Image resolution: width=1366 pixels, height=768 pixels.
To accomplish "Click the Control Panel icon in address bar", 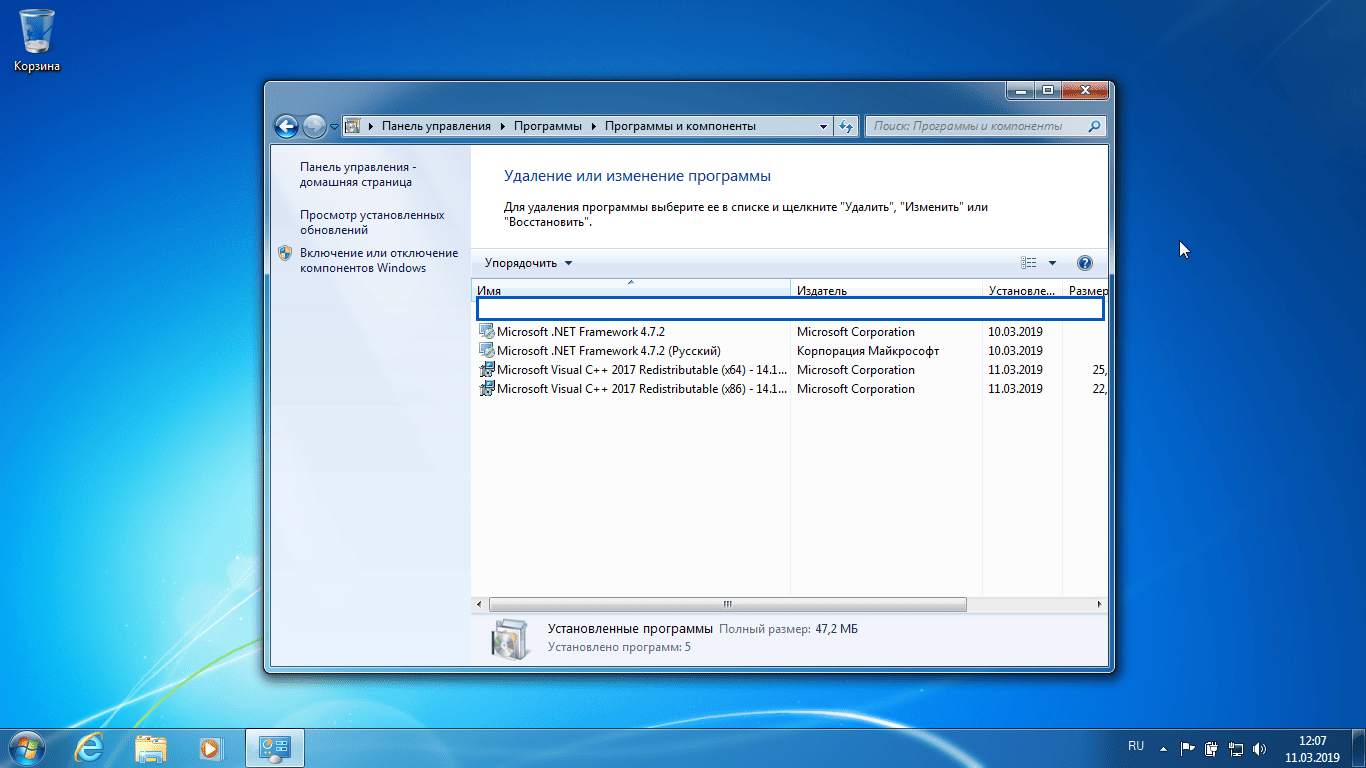I will tap(352, 126).
